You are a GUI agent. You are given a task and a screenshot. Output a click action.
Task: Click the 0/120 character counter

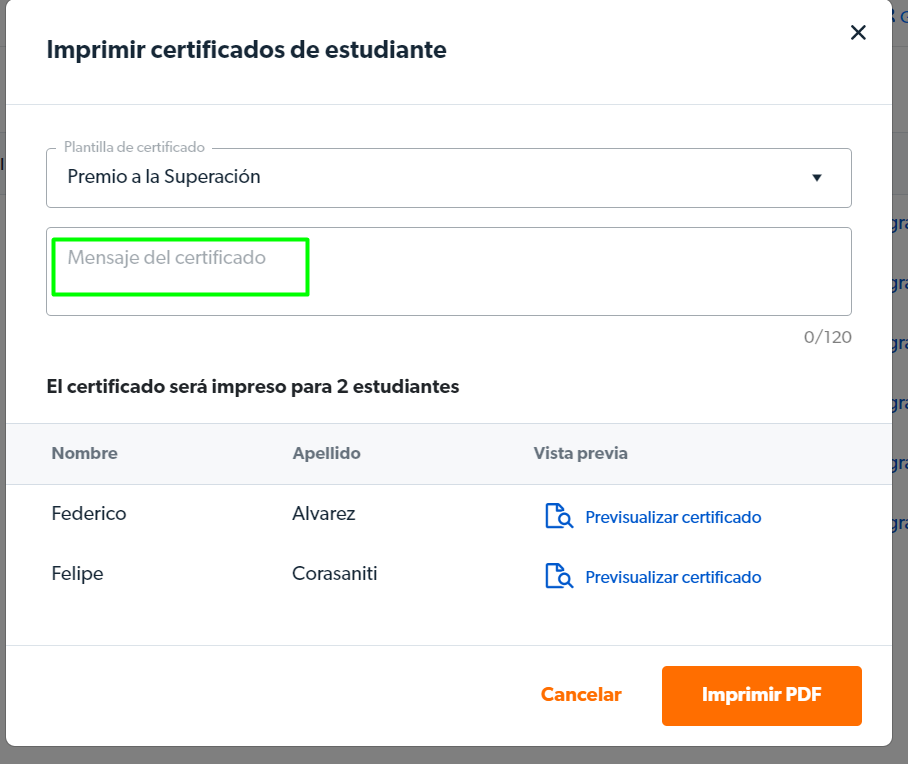(x=828, y=337)
